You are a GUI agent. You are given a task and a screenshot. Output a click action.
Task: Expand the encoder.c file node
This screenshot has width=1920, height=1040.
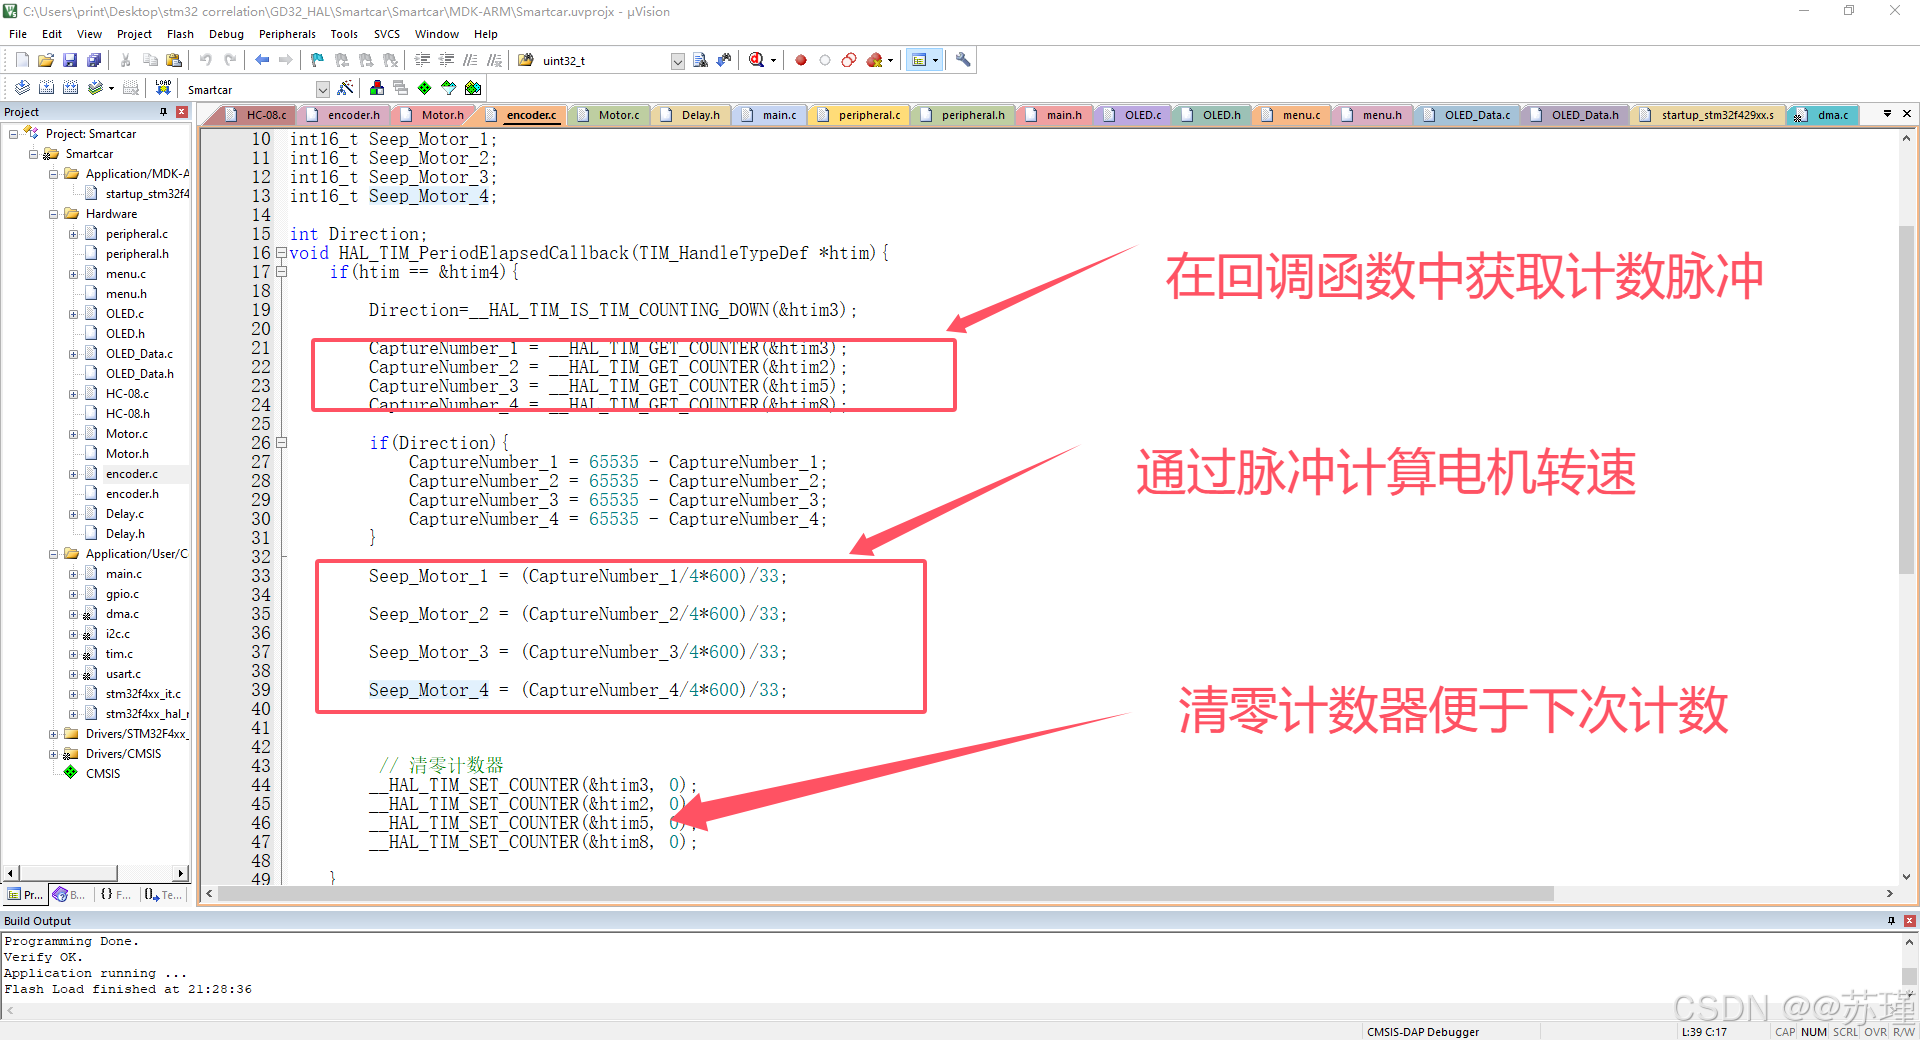73,474
